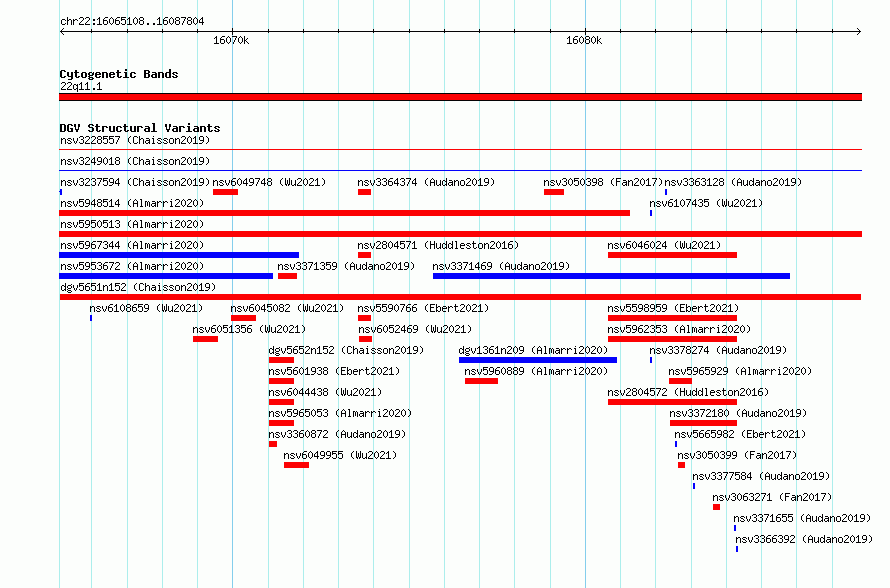The width and height of the screenshot is (890, 588).
Task: Click the nsv5967344 (Almarri2020) label
Action: [x=132, y=245]
